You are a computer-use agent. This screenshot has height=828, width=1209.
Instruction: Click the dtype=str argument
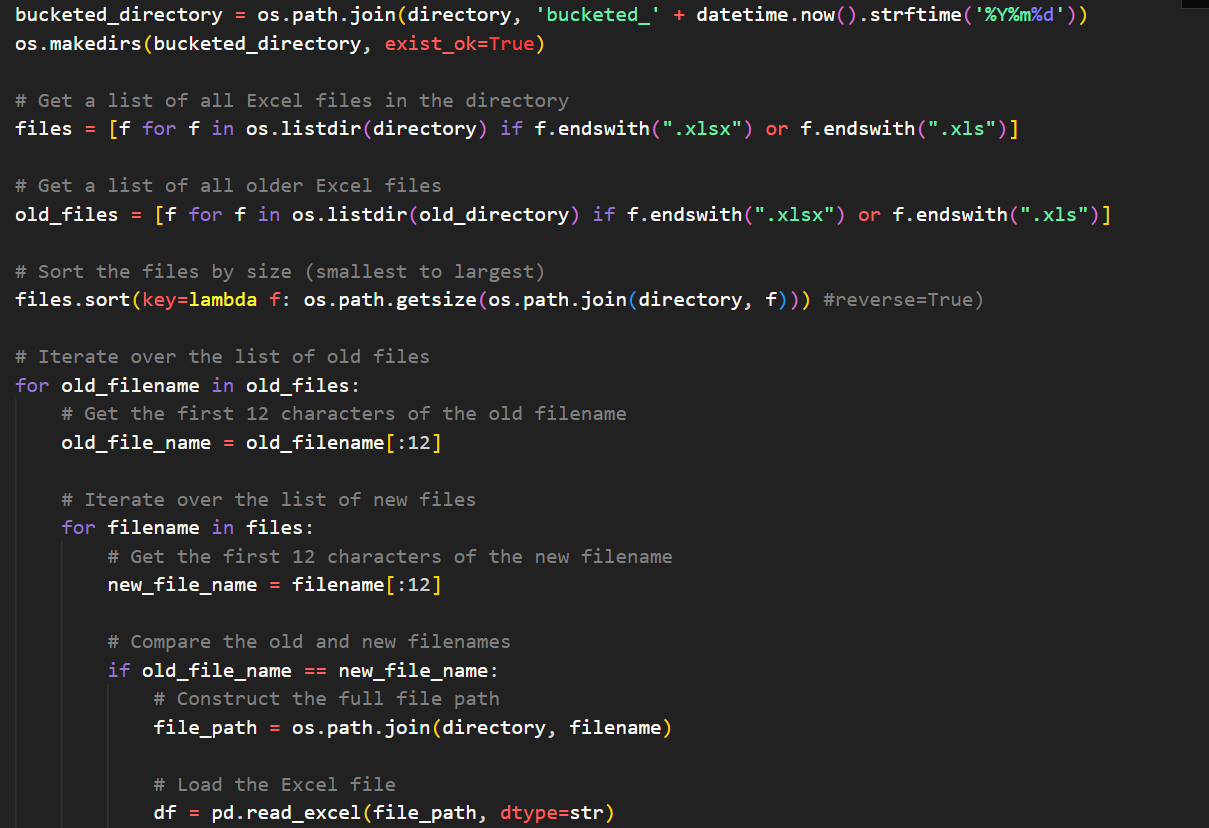[x=557, y=813]
